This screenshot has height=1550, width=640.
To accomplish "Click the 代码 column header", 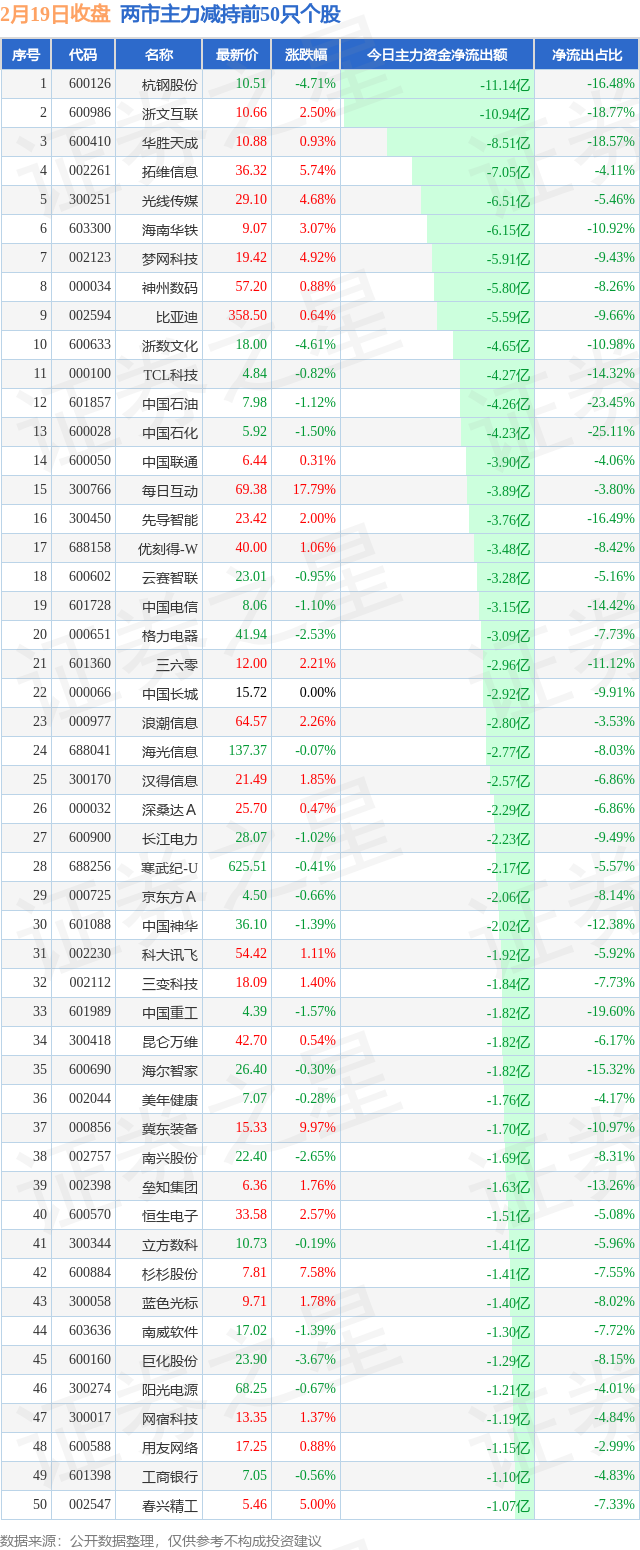I will point(83,55).
